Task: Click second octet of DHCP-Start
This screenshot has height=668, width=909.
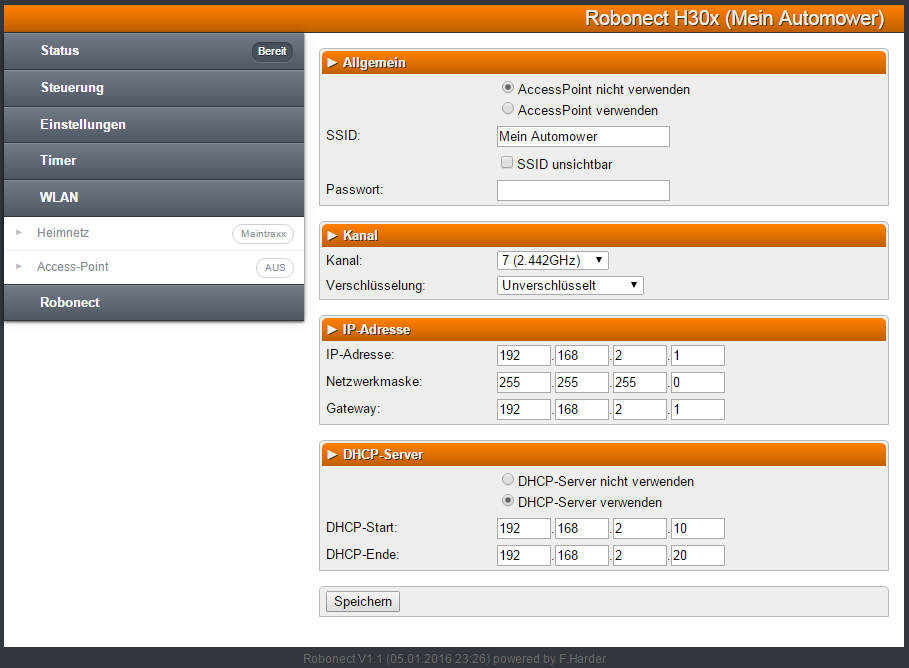Action: (581, 528)
